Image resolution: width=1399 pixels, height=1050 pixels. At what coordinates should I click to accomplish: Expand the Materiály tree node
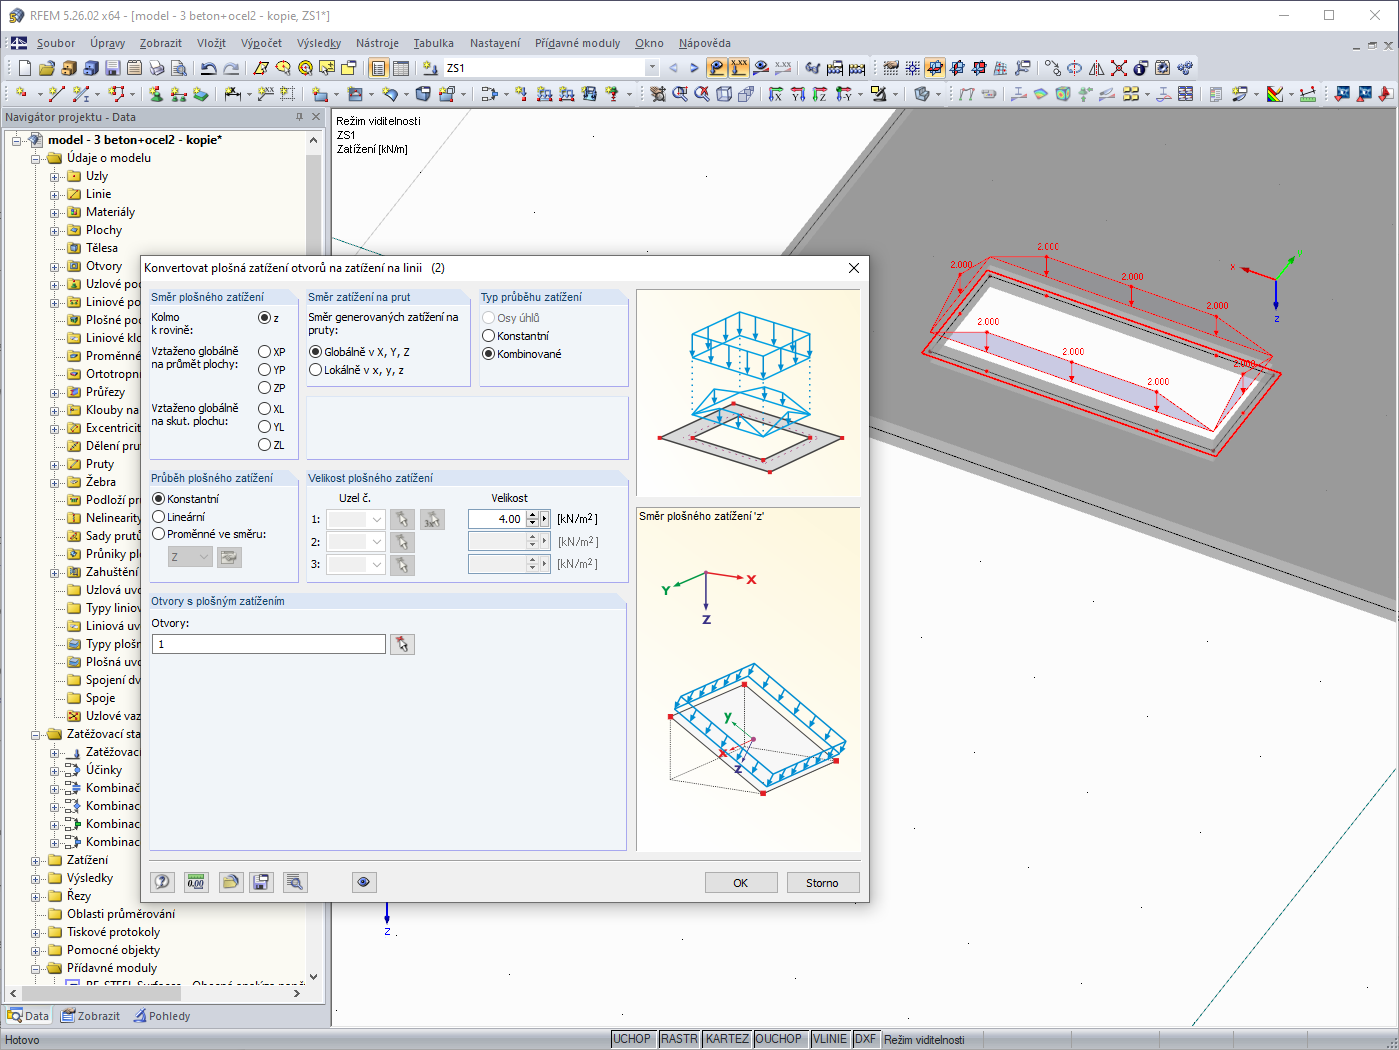point(55,212)
